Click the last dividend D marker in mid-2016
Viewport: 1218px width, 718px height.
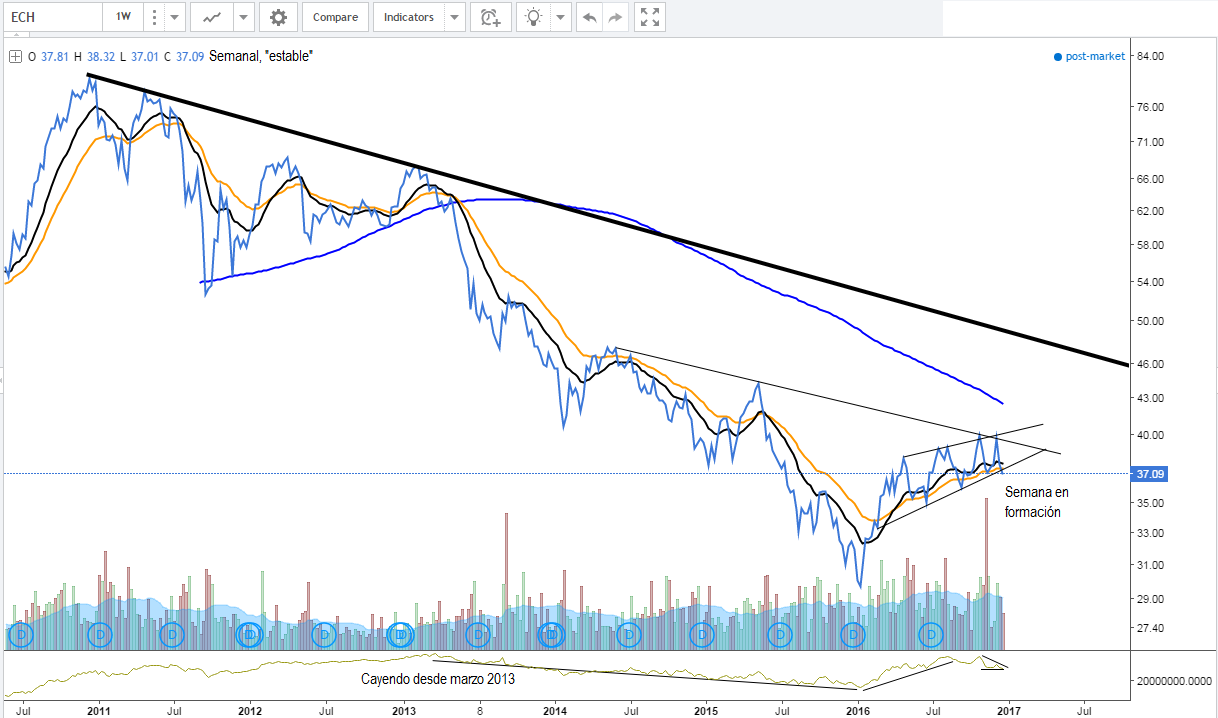pos(932,634)
